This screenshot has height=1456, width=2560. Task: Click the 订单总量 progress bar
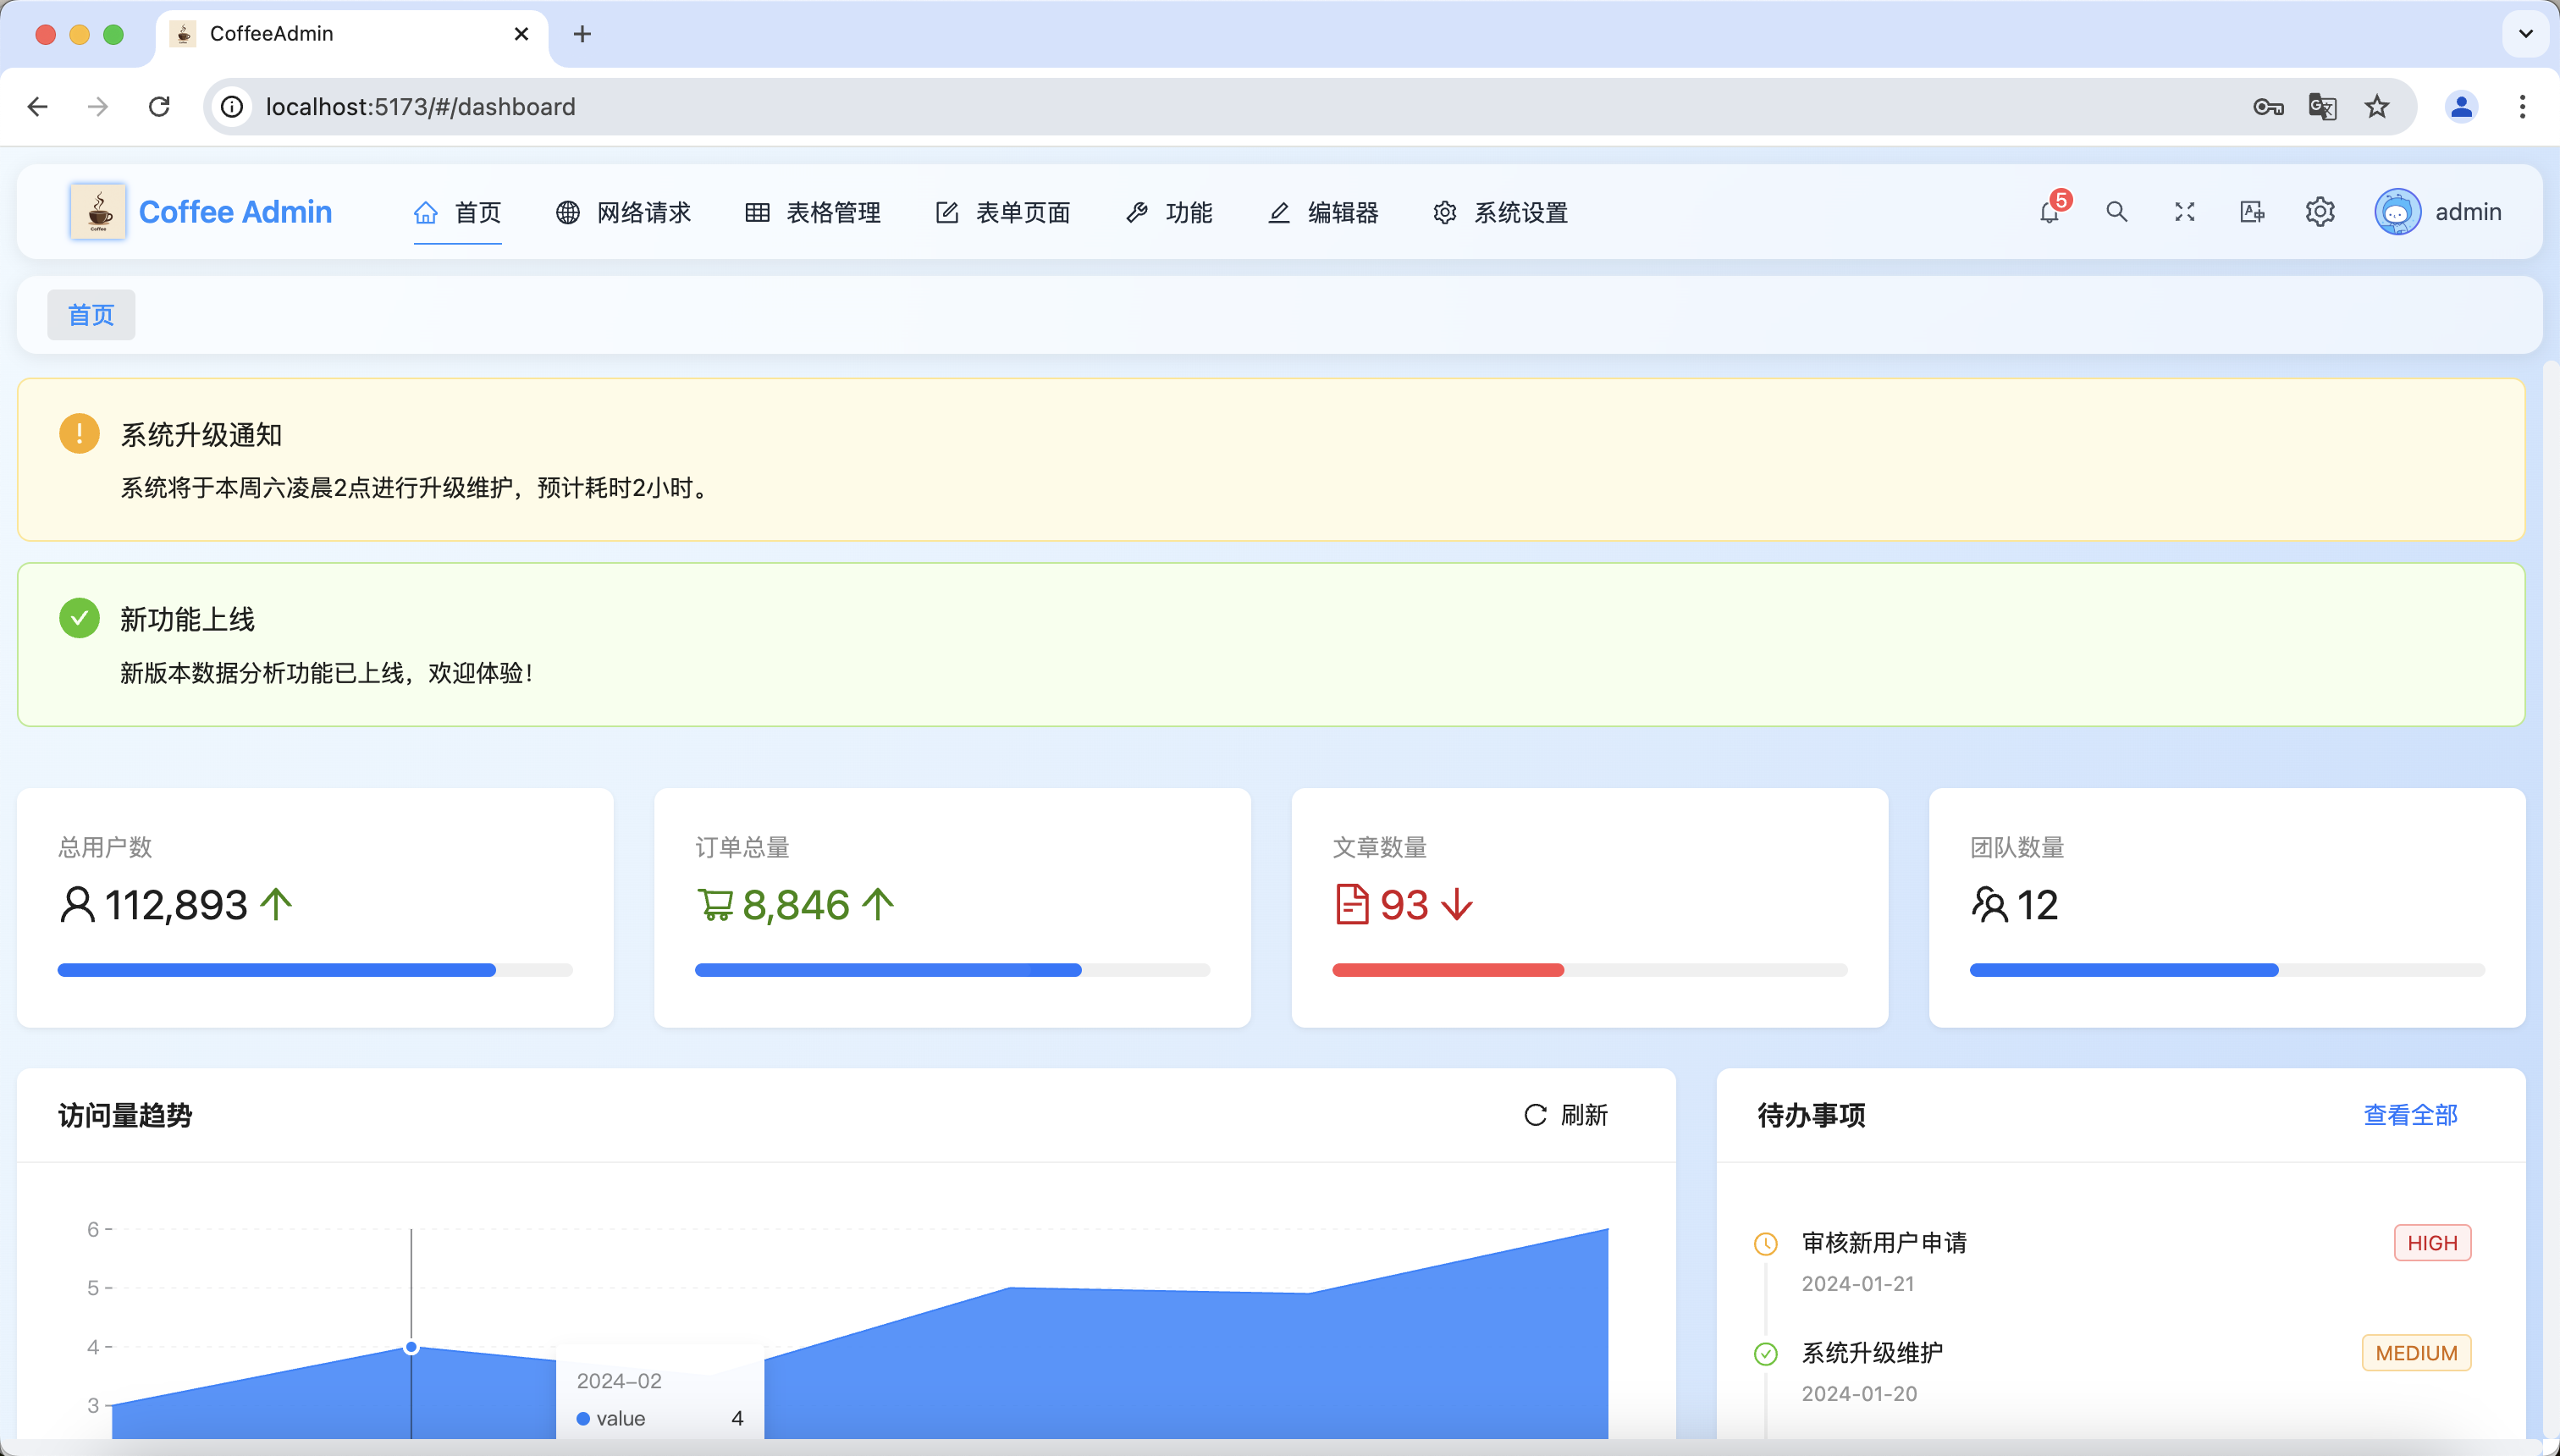pos(952,970)
